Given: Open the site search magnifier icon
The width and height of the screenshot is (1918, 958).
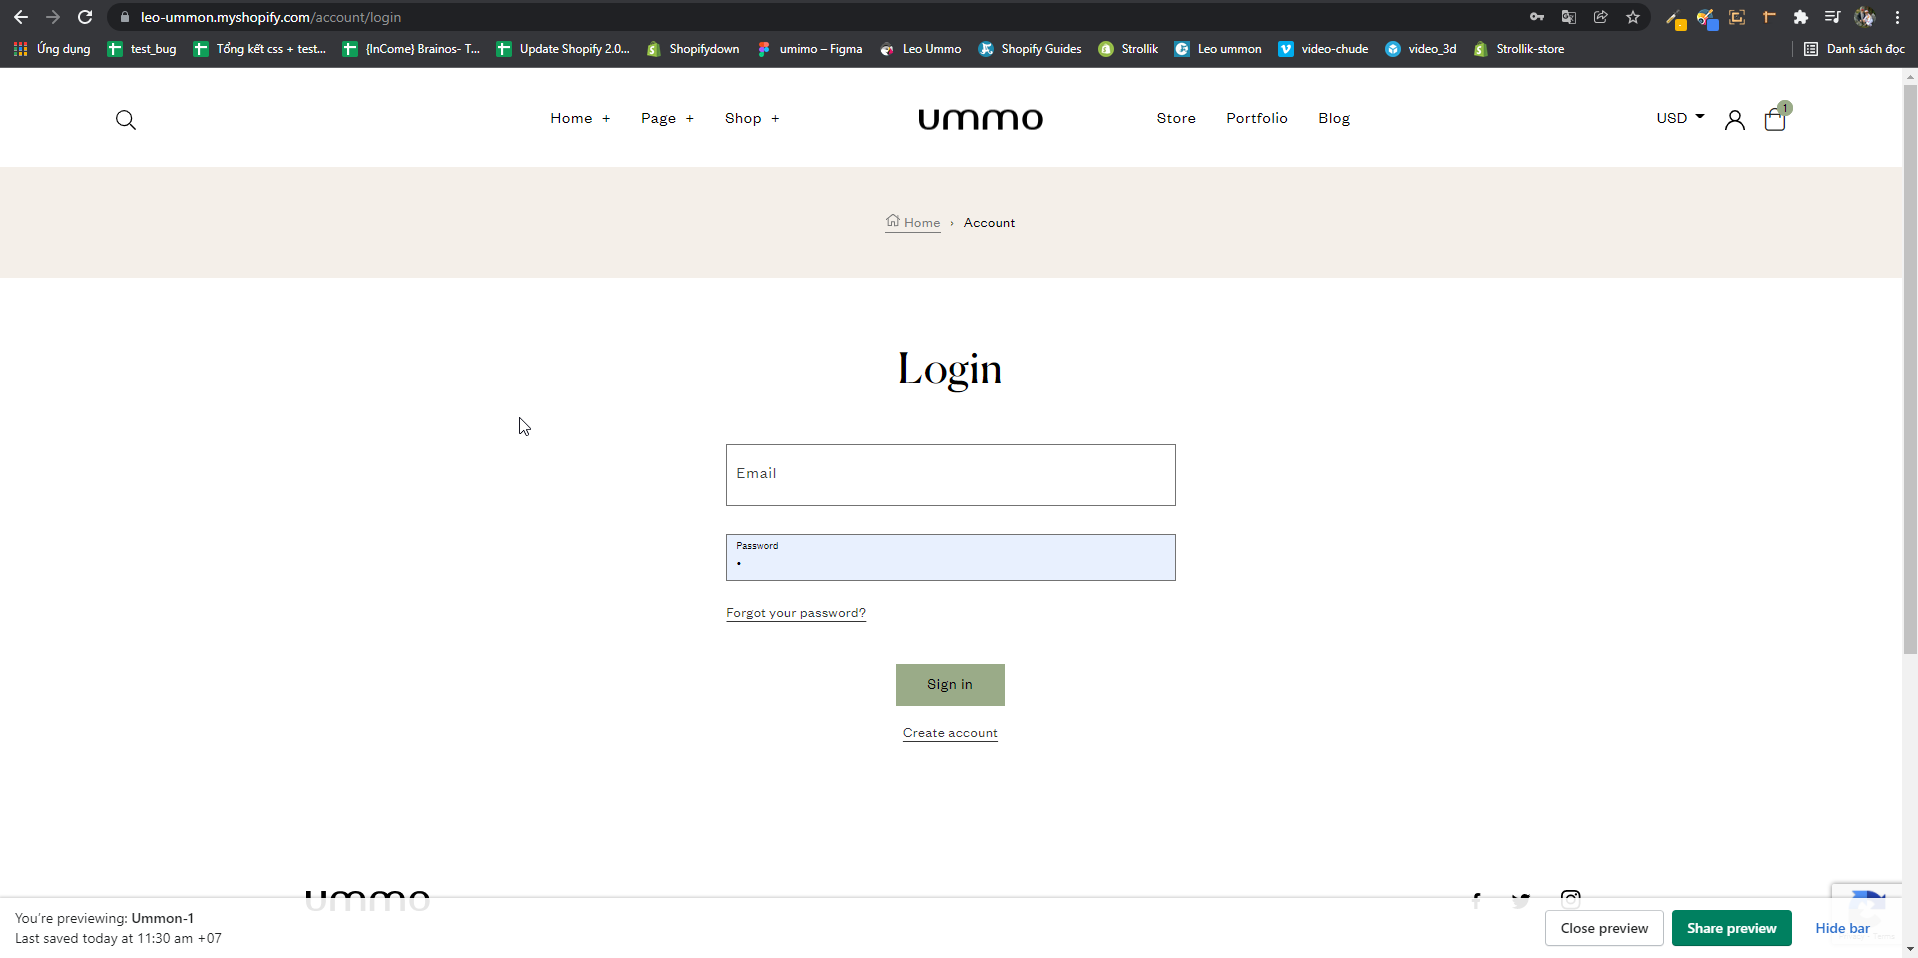Looking at the screenshot, I should 126,120.
